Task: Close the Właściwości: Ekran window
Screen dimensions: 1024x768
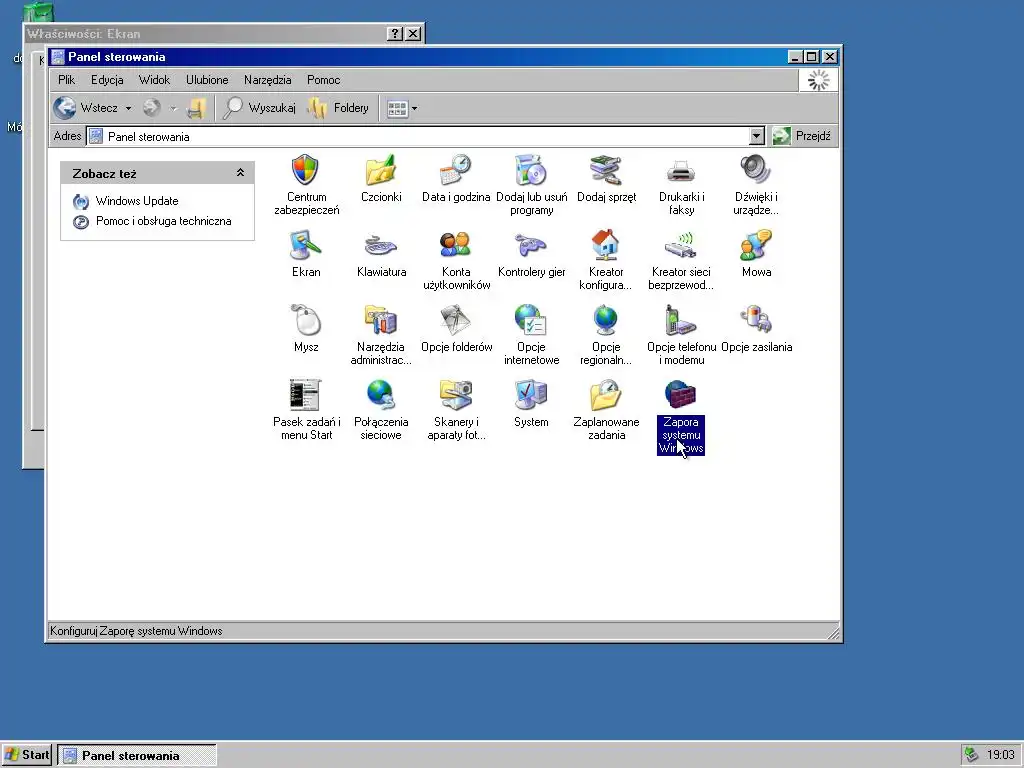Action: [x=413, y=33]
